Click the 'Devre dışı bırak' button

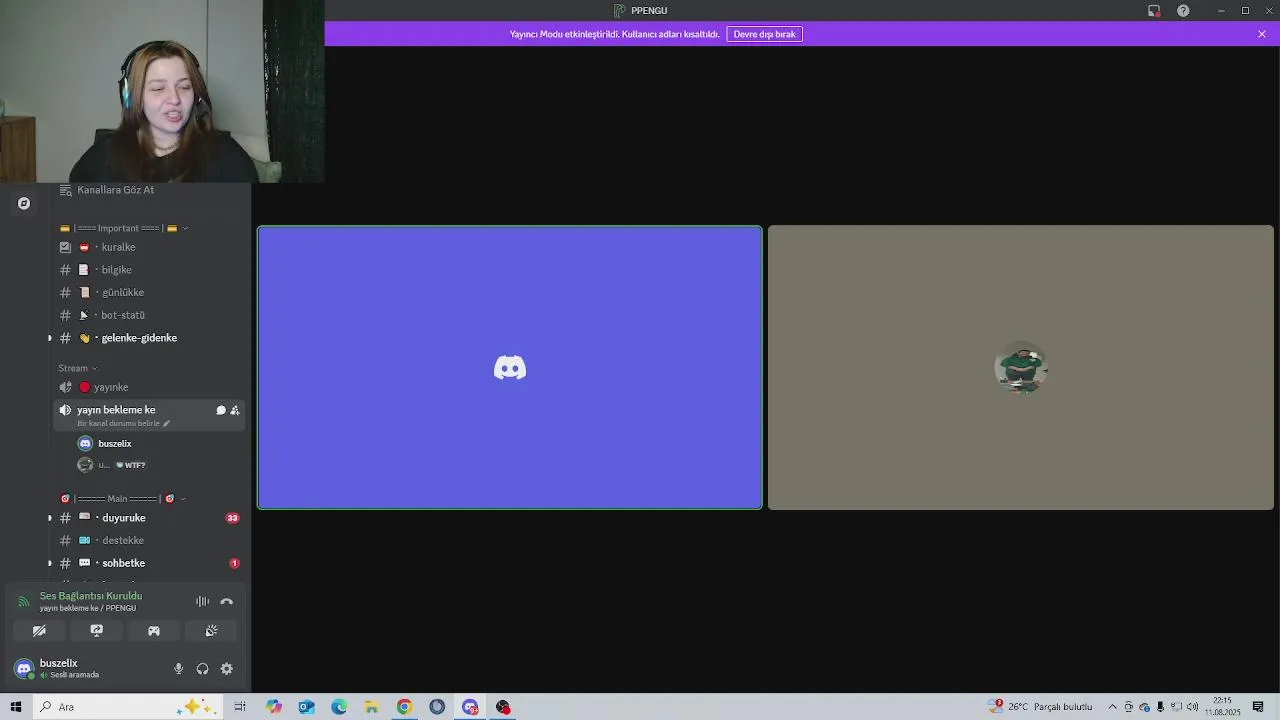765,34
